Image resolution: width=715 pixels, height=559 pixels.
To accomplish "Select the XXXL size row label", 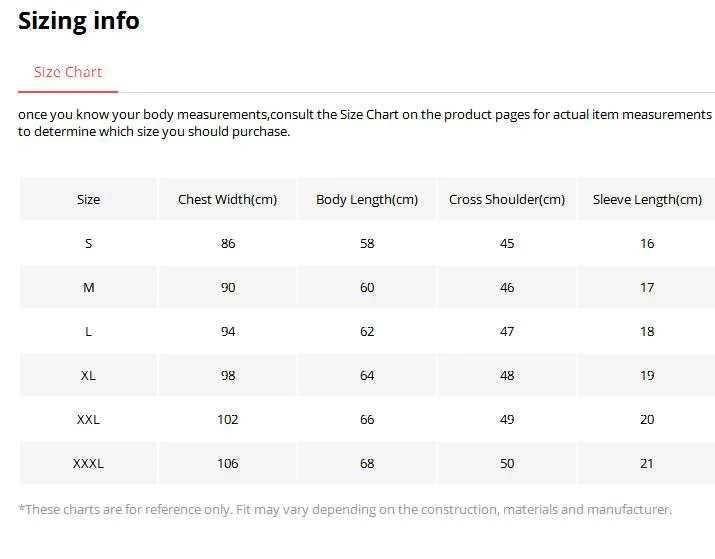I will (x=88, y=463).
